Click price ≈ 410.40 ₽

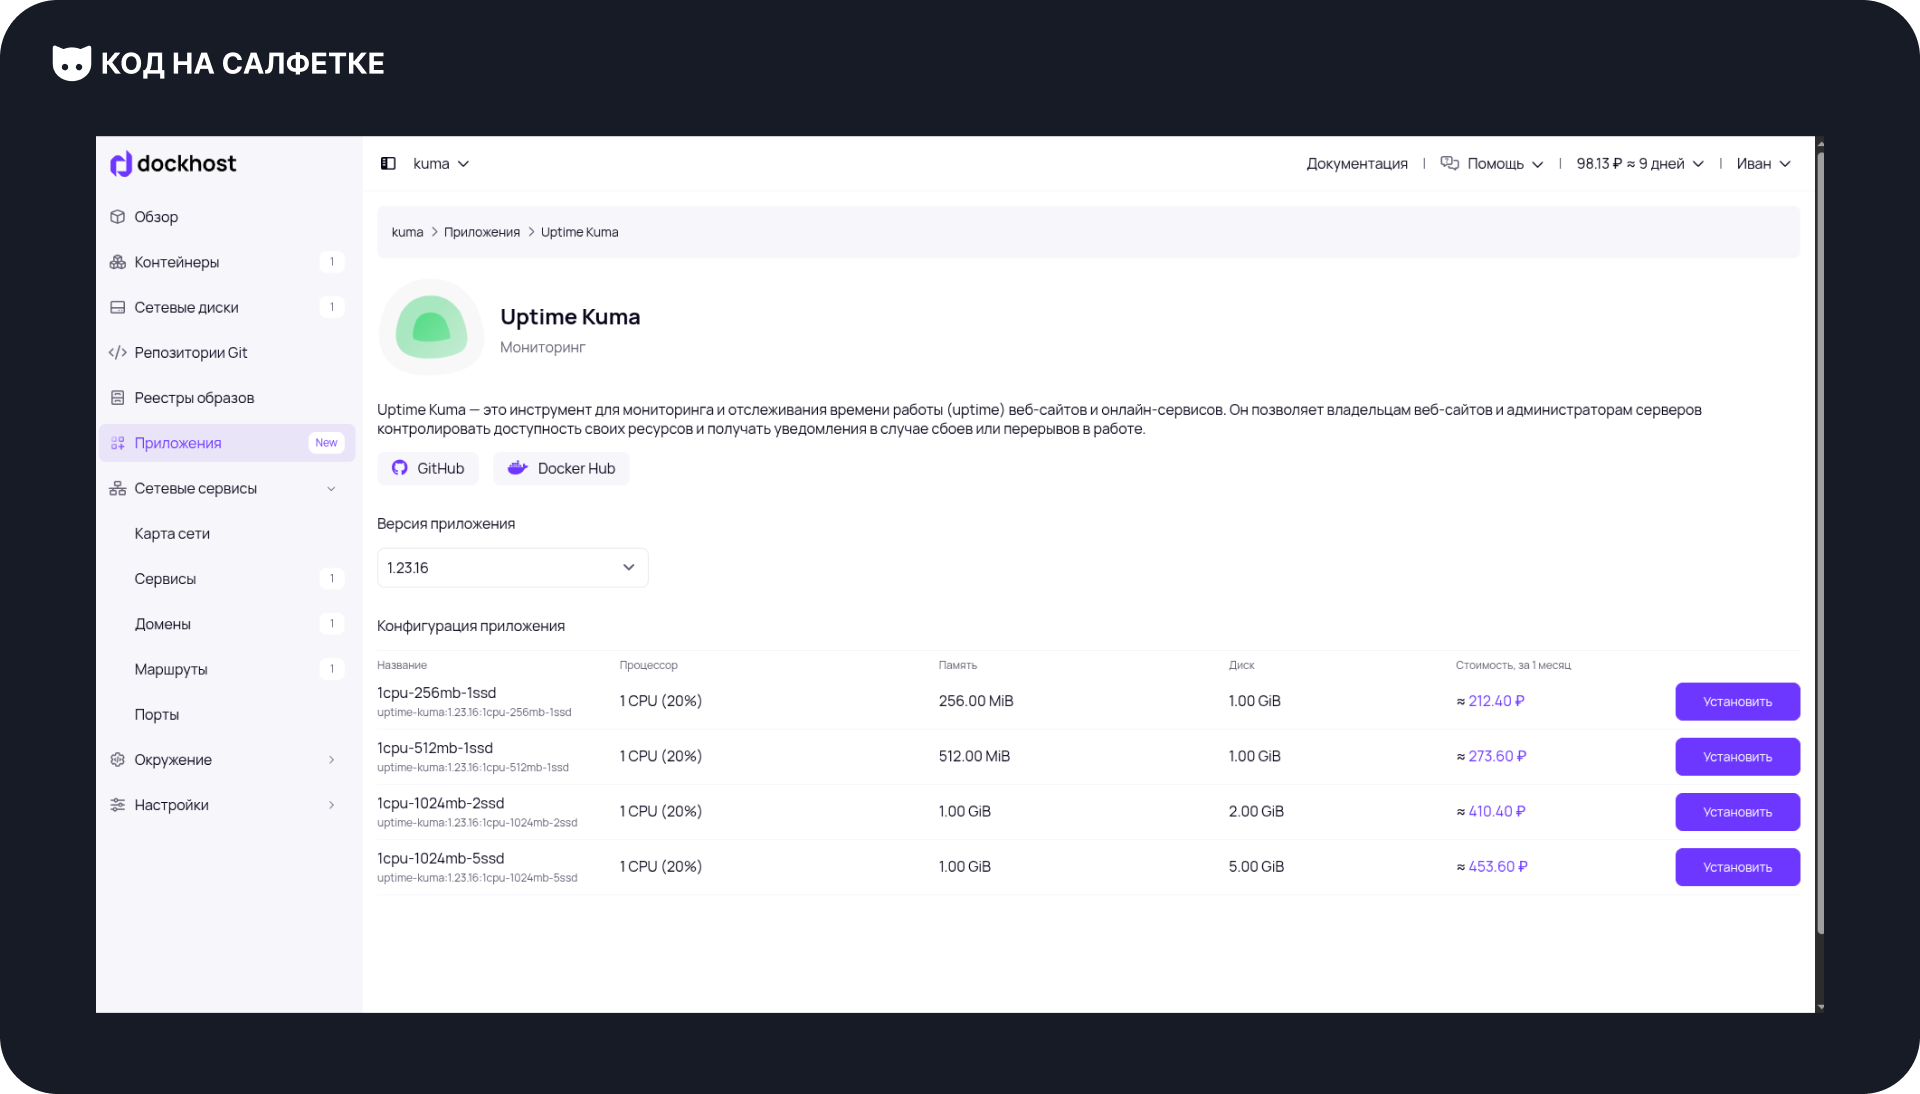1491,811
